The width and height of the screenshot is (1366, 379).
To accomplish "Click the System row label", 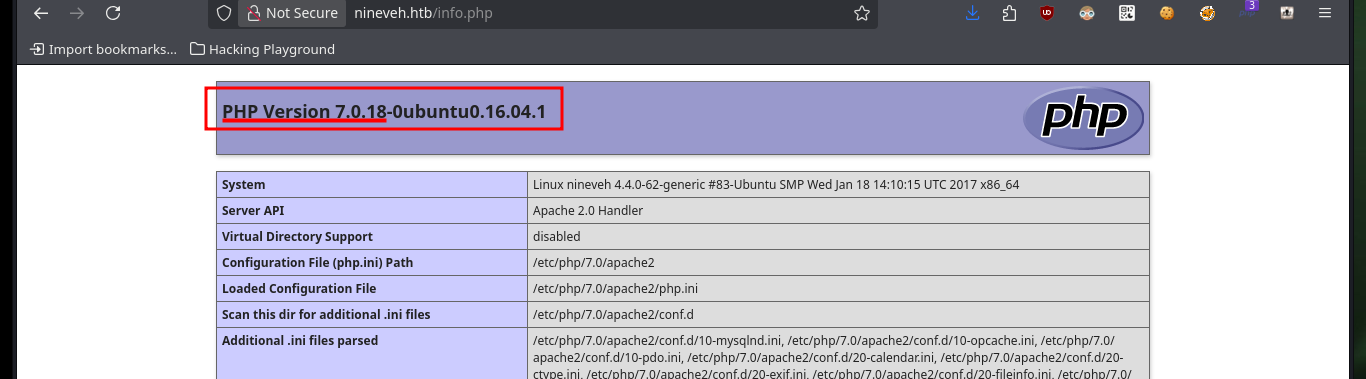I will pyautogui.click(x=372, y=185).
